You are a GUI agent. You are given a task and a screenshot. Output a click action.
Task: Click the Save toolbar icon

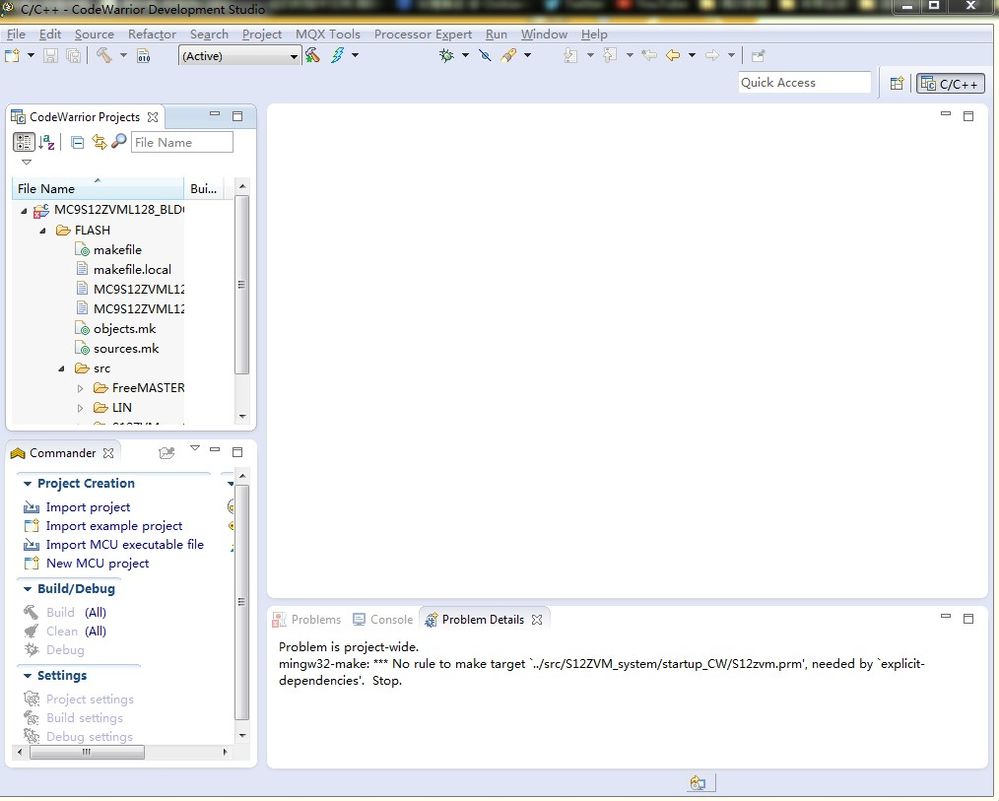(50, 56)
